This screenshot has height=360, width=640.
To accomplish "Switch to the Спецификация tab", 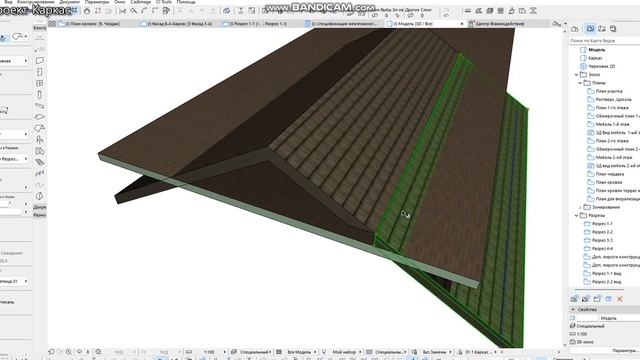I will tap(343, 24).
